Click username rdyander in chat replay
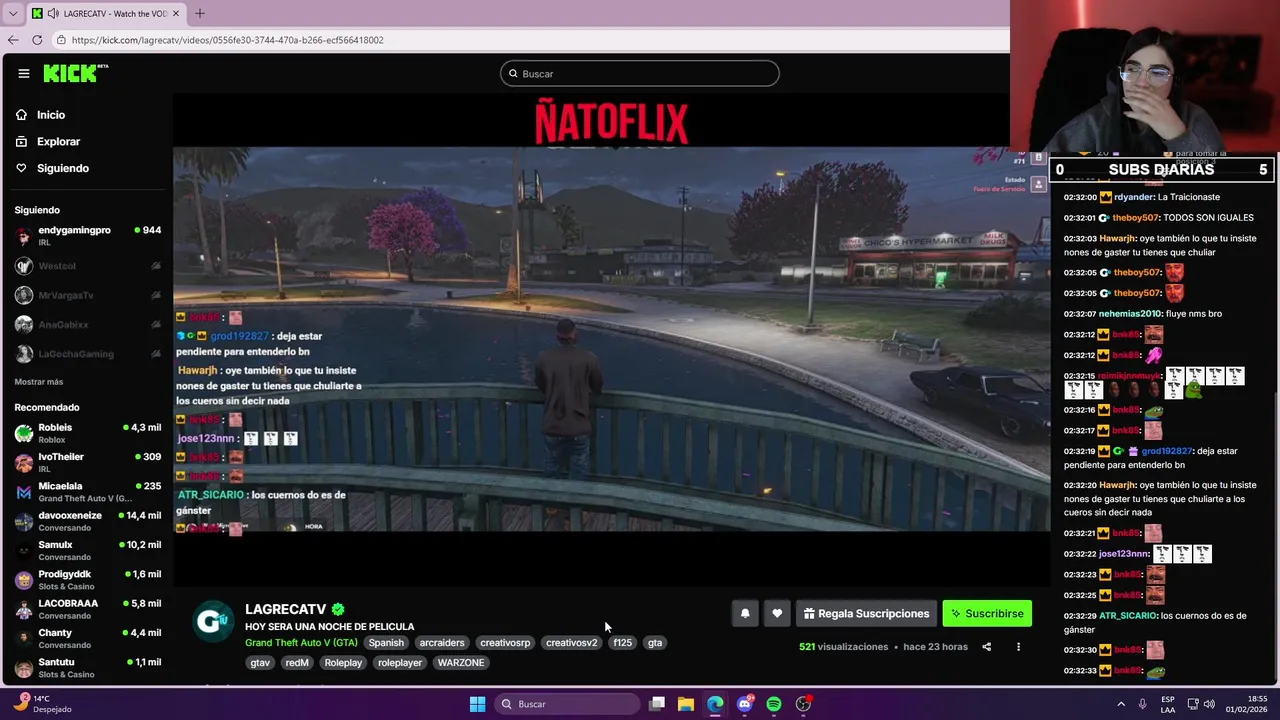Image resolution: width=1280 pixels, height=720 pixels. pos(1133,197)
